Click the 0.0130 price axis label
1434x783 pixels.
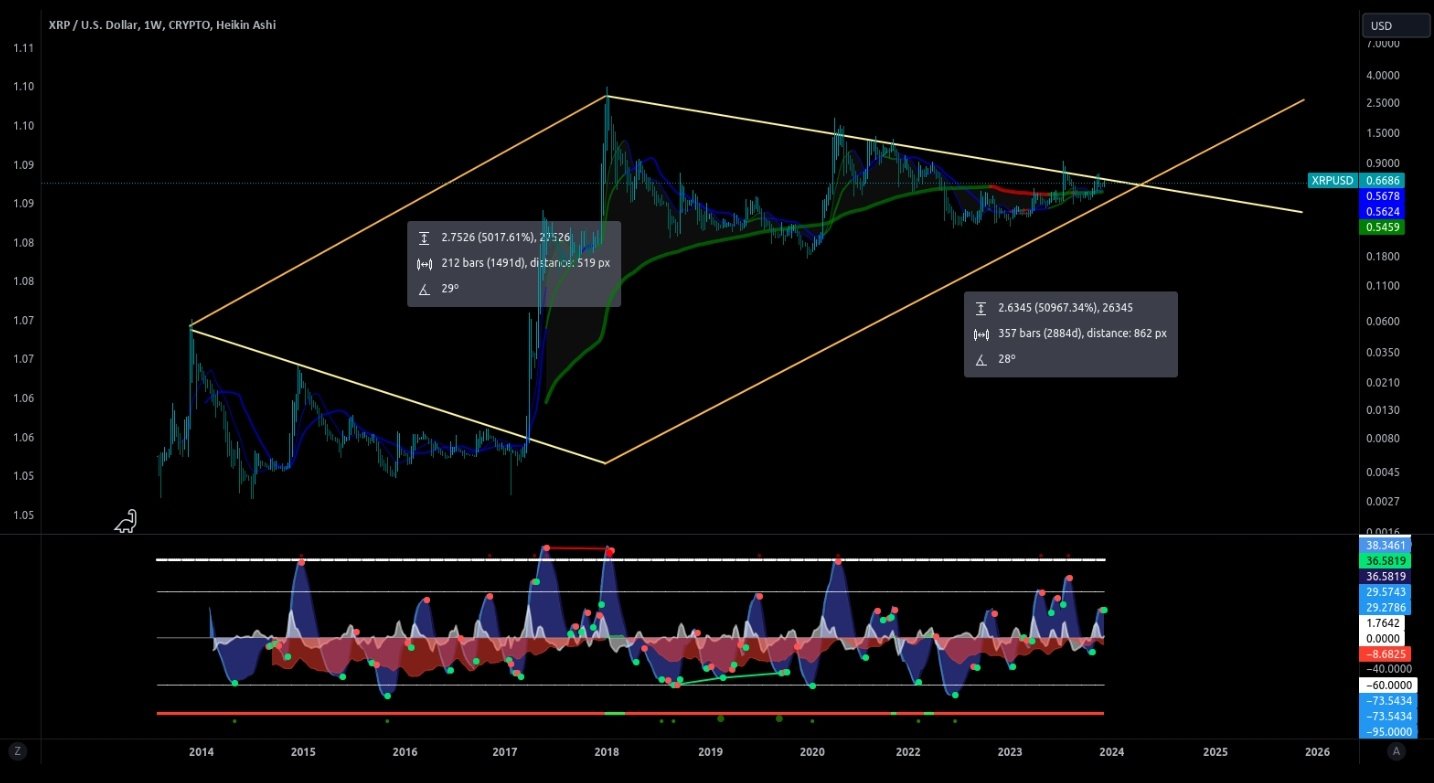(x=1384, y=410)
